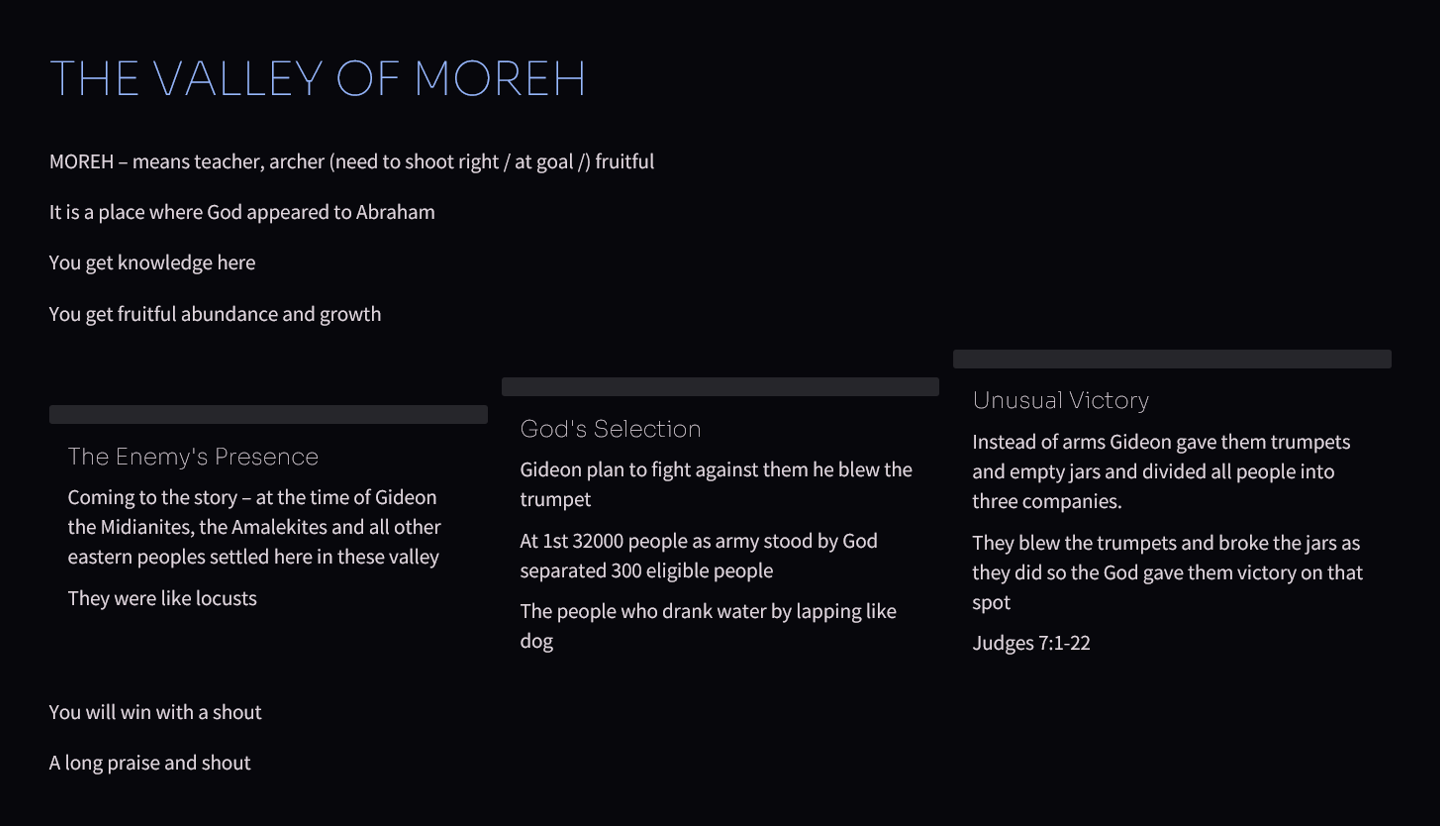Click the line They were like locusts
The height and width of the screenshot is (826, 1440).
(x=162, y=598)
